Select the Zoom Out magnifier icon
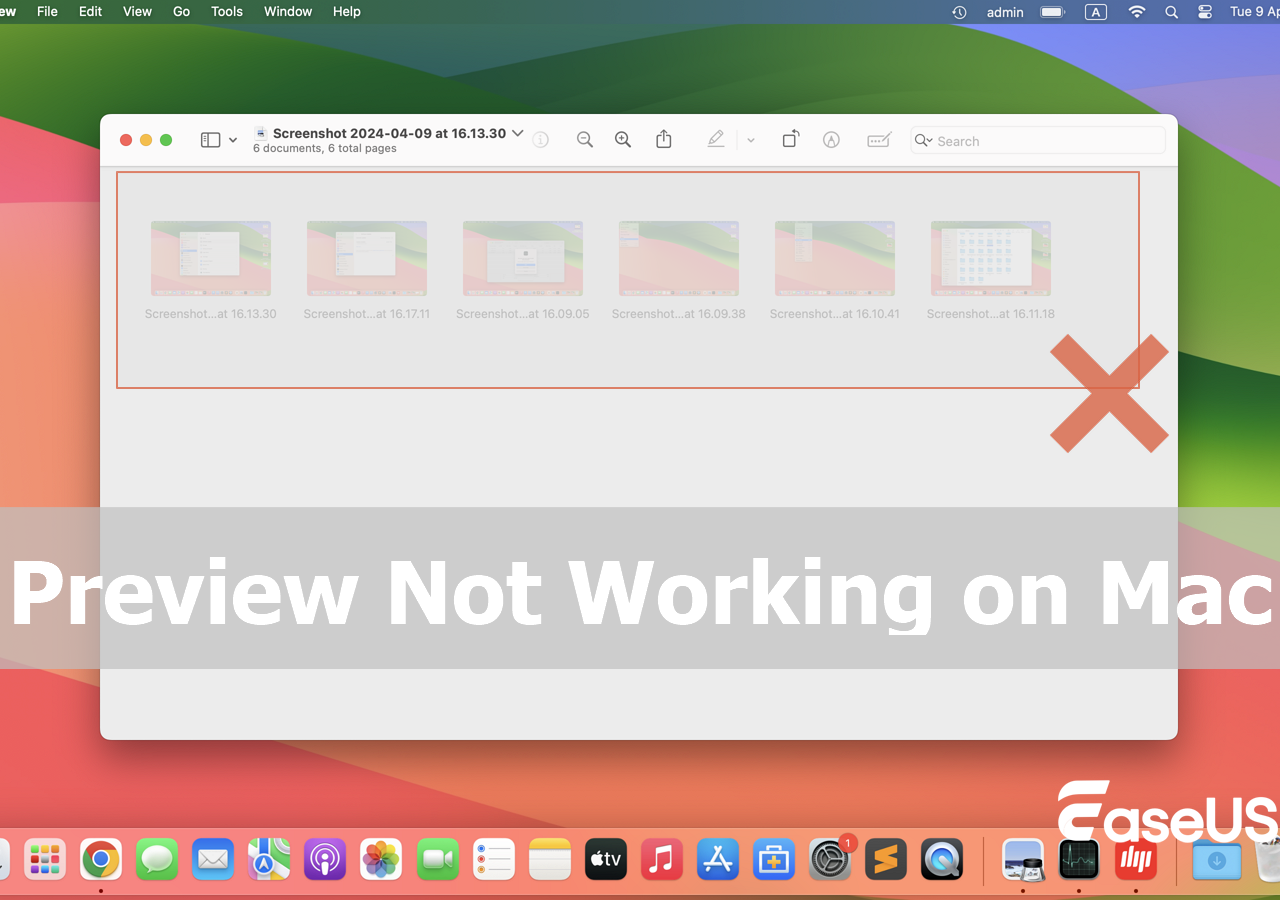Viewport: 1280px width, 900px height. tap(585, 139)
